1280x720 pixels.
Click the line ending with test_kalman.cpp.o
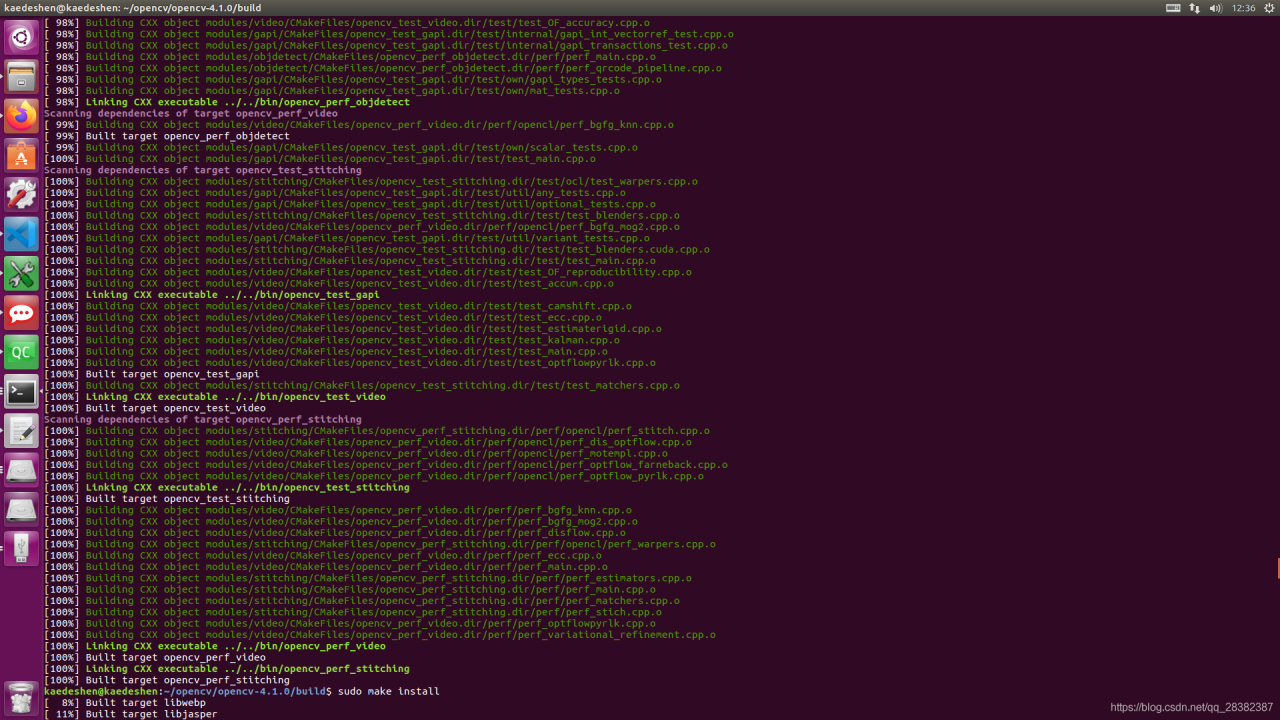332,340
